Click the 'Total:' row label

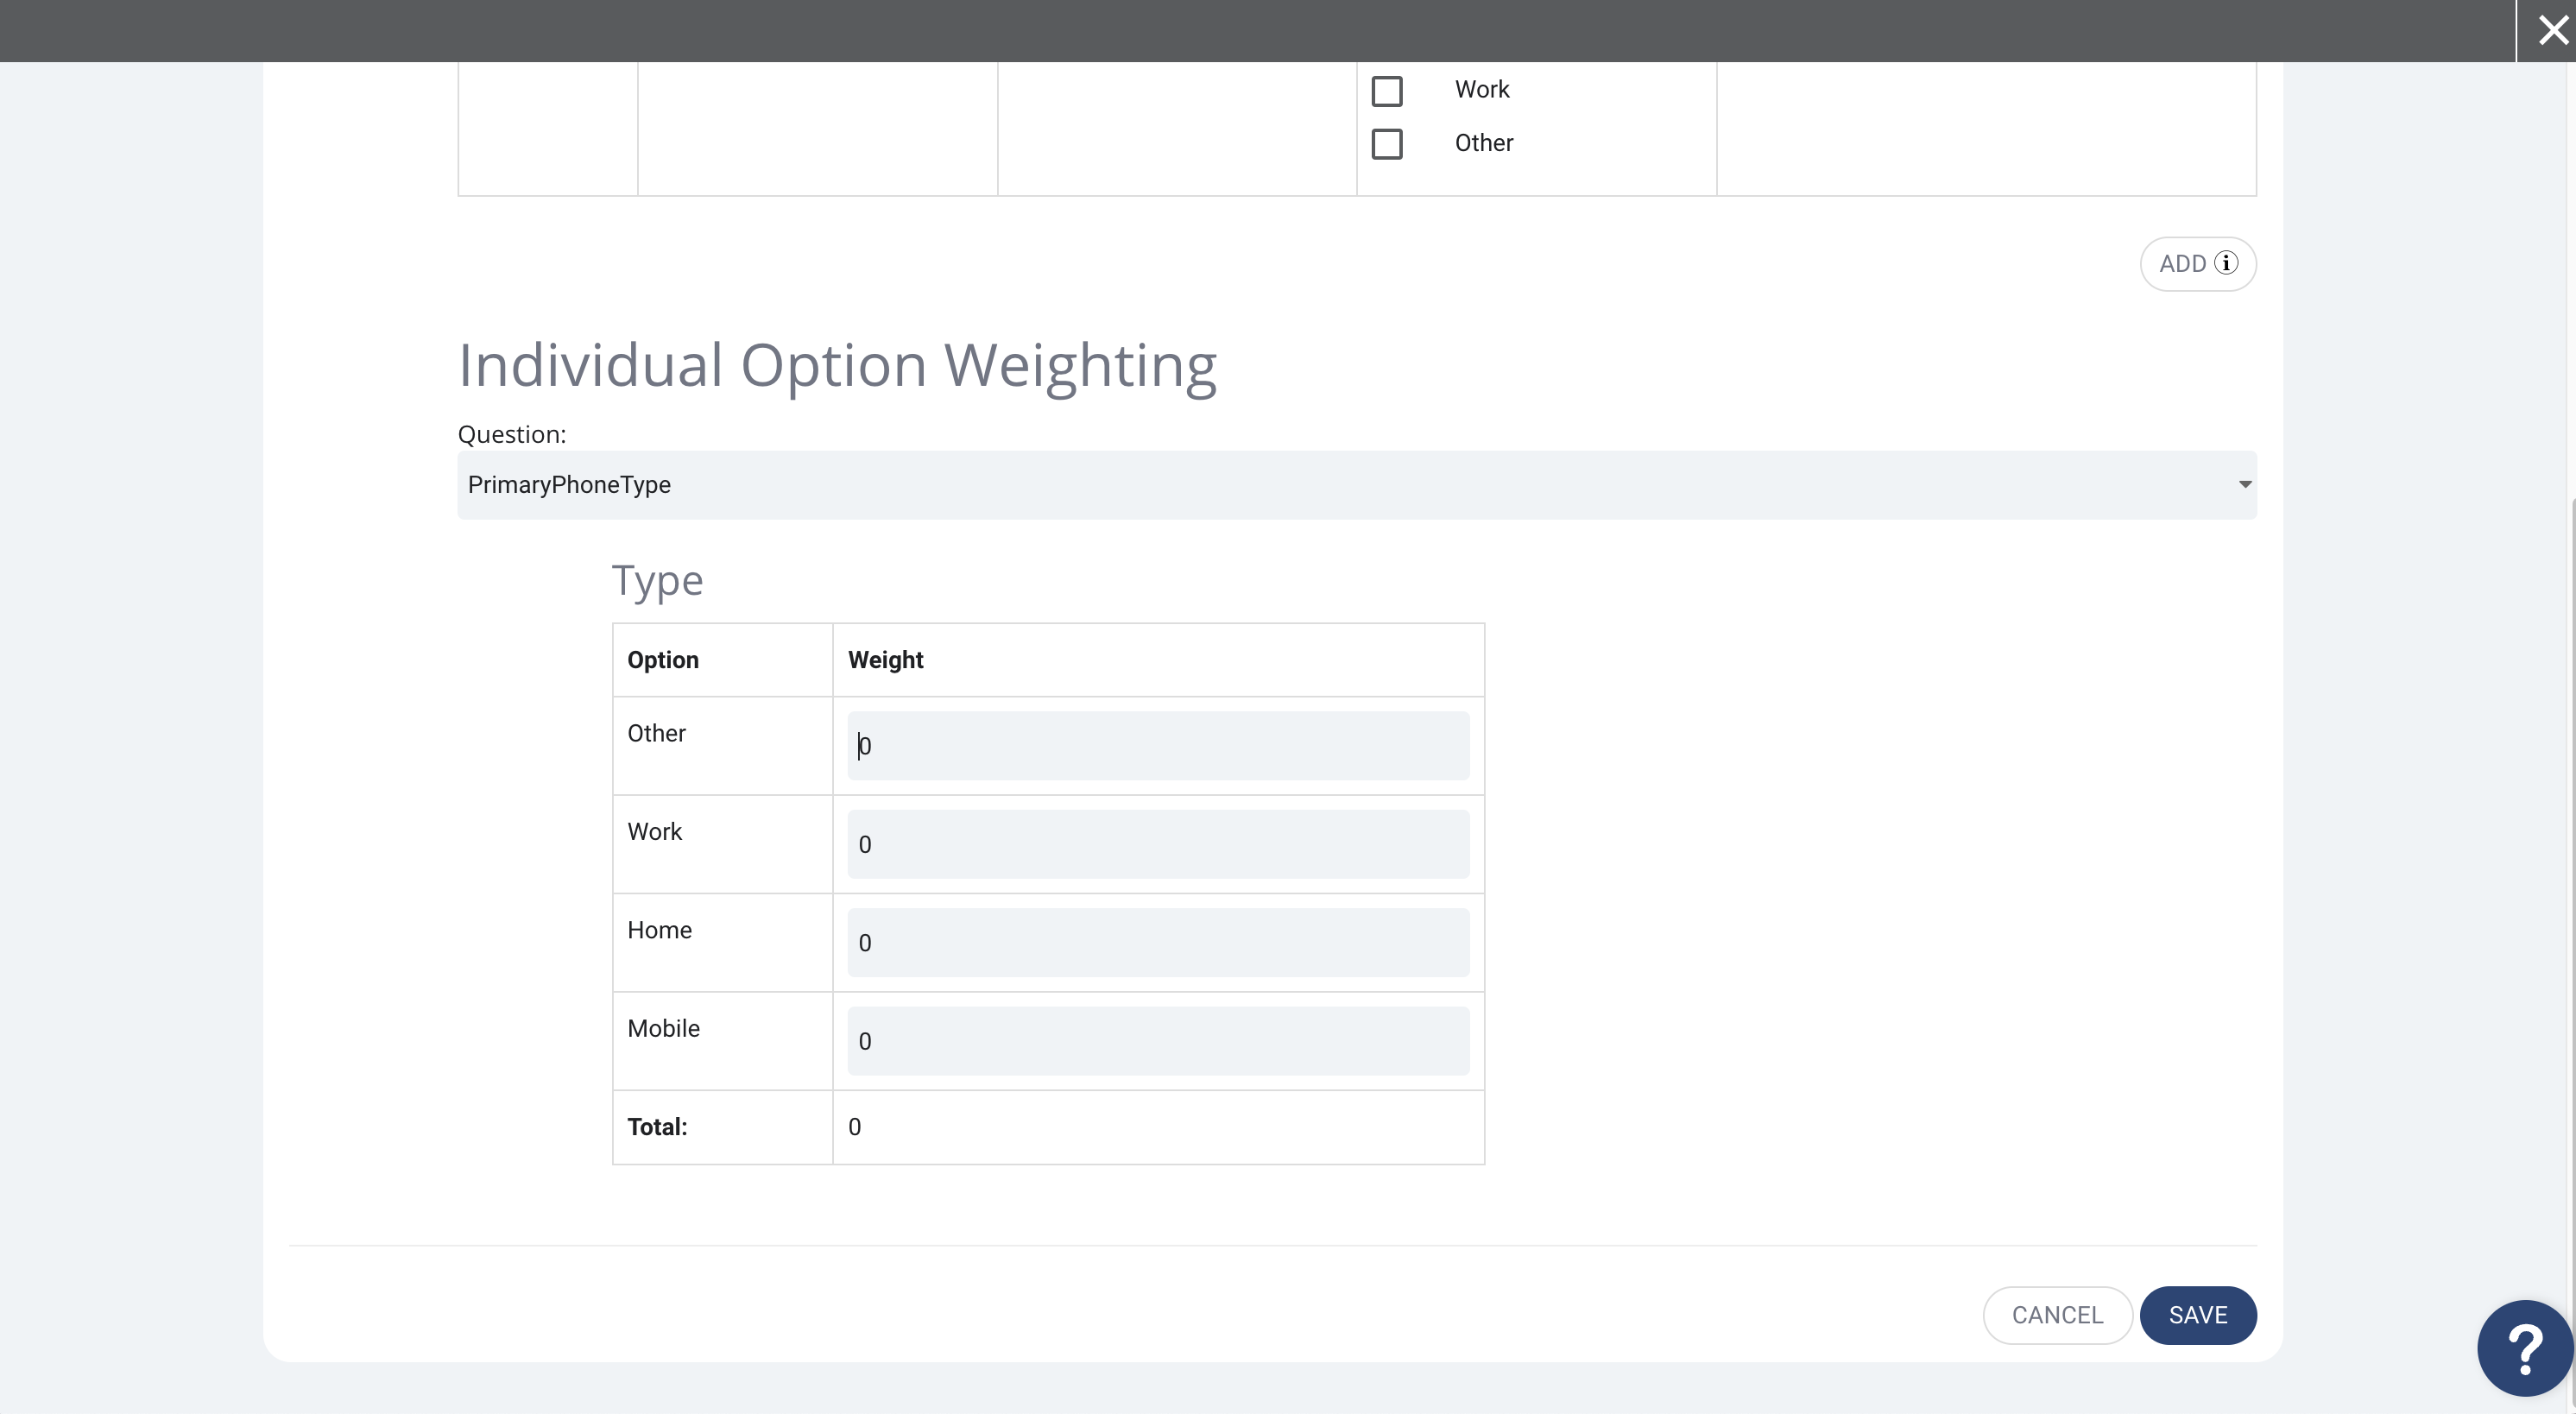point(657,1127)
